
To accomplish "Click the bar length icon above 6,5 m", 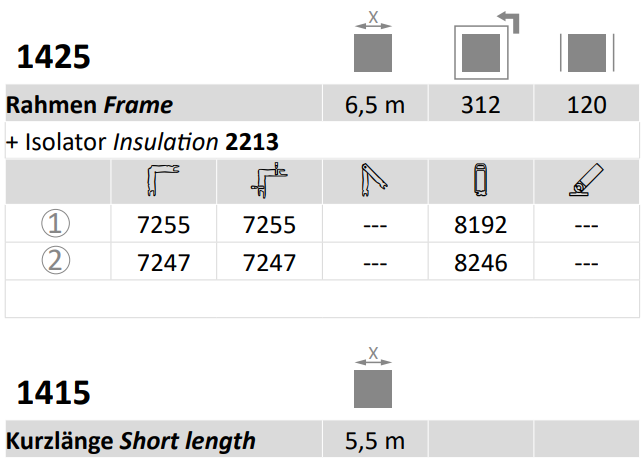I will tap(373, 41).
